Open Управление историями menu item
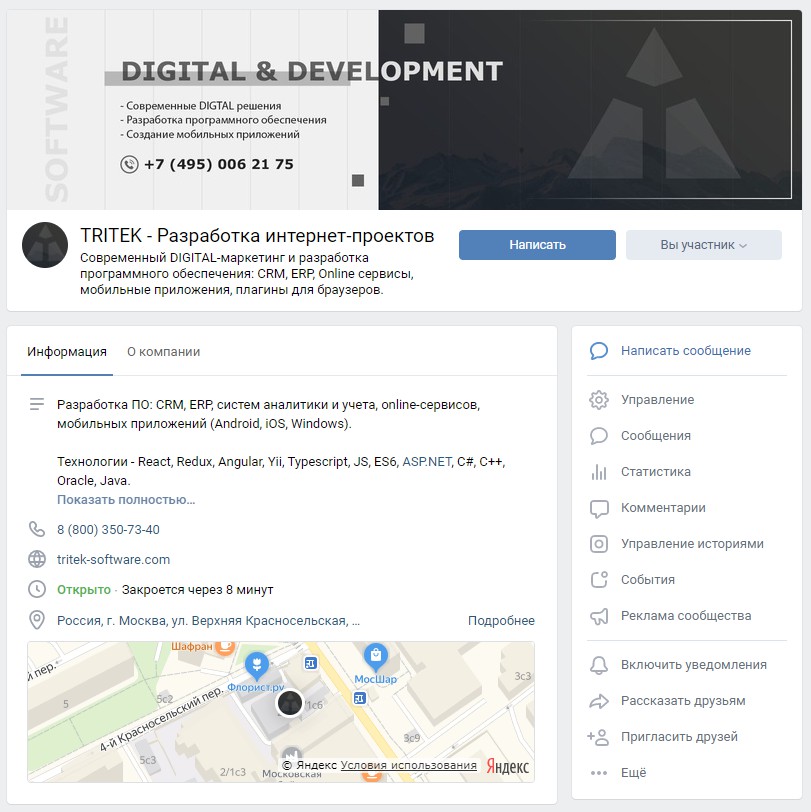811x812 pixels. click(x=692, y=544)
